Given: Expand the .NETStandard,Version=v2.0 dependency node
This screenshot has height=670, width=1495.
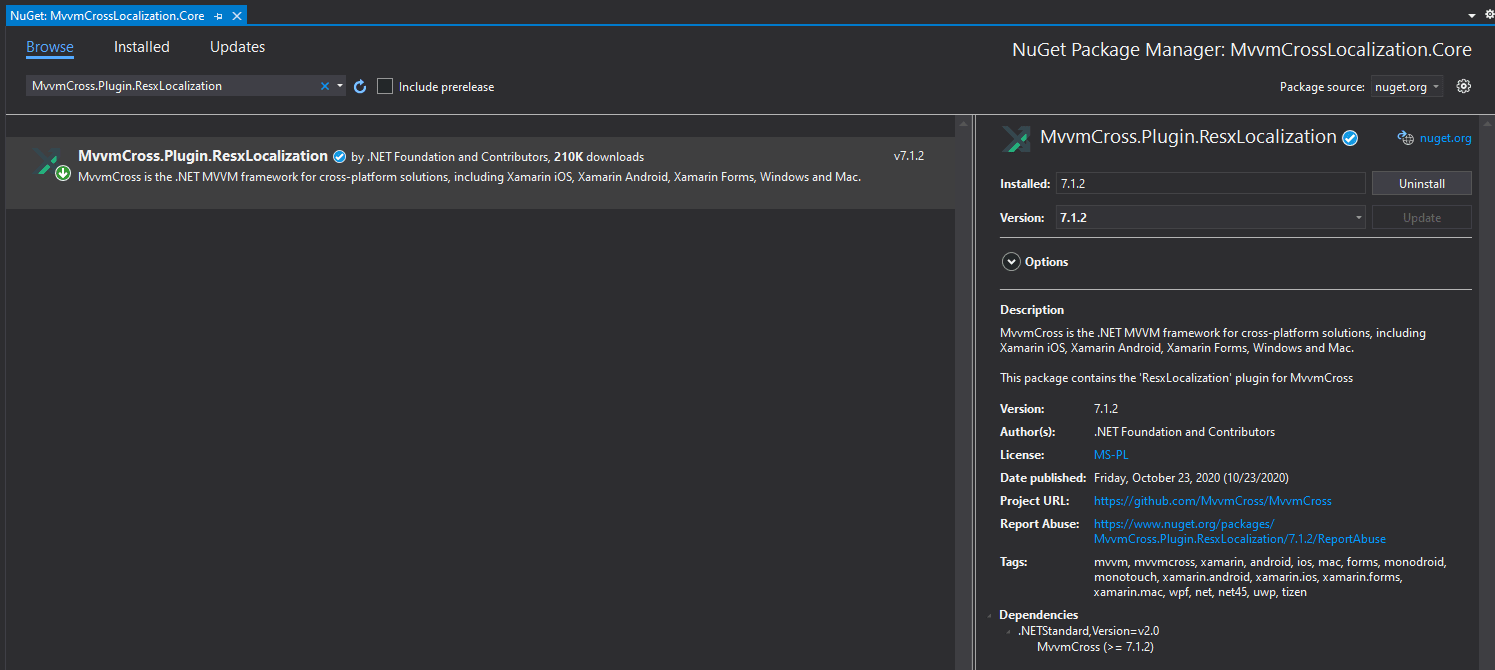Looking at the screenshot, I should pos(1007,630).
